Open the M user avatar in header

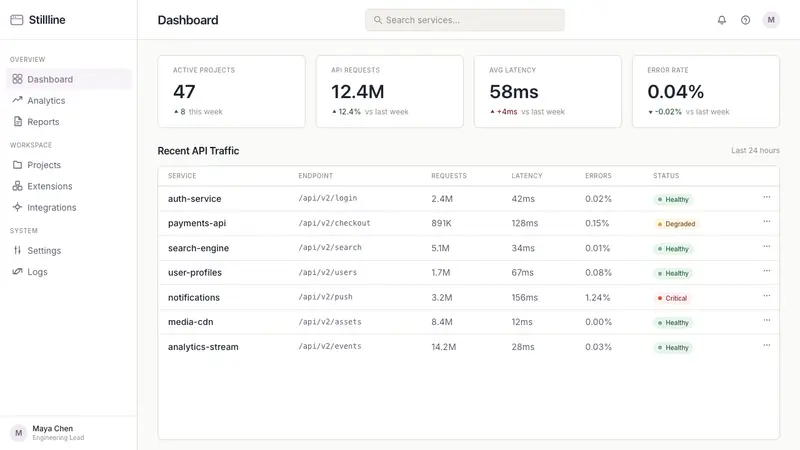[x=771, y=20]
